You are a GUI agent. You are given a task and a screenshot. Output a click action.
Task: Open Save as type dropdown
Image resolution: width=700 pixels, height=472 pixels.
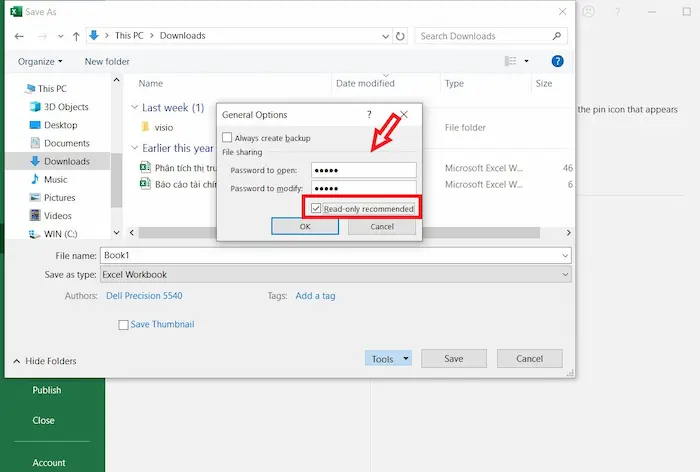335,275
